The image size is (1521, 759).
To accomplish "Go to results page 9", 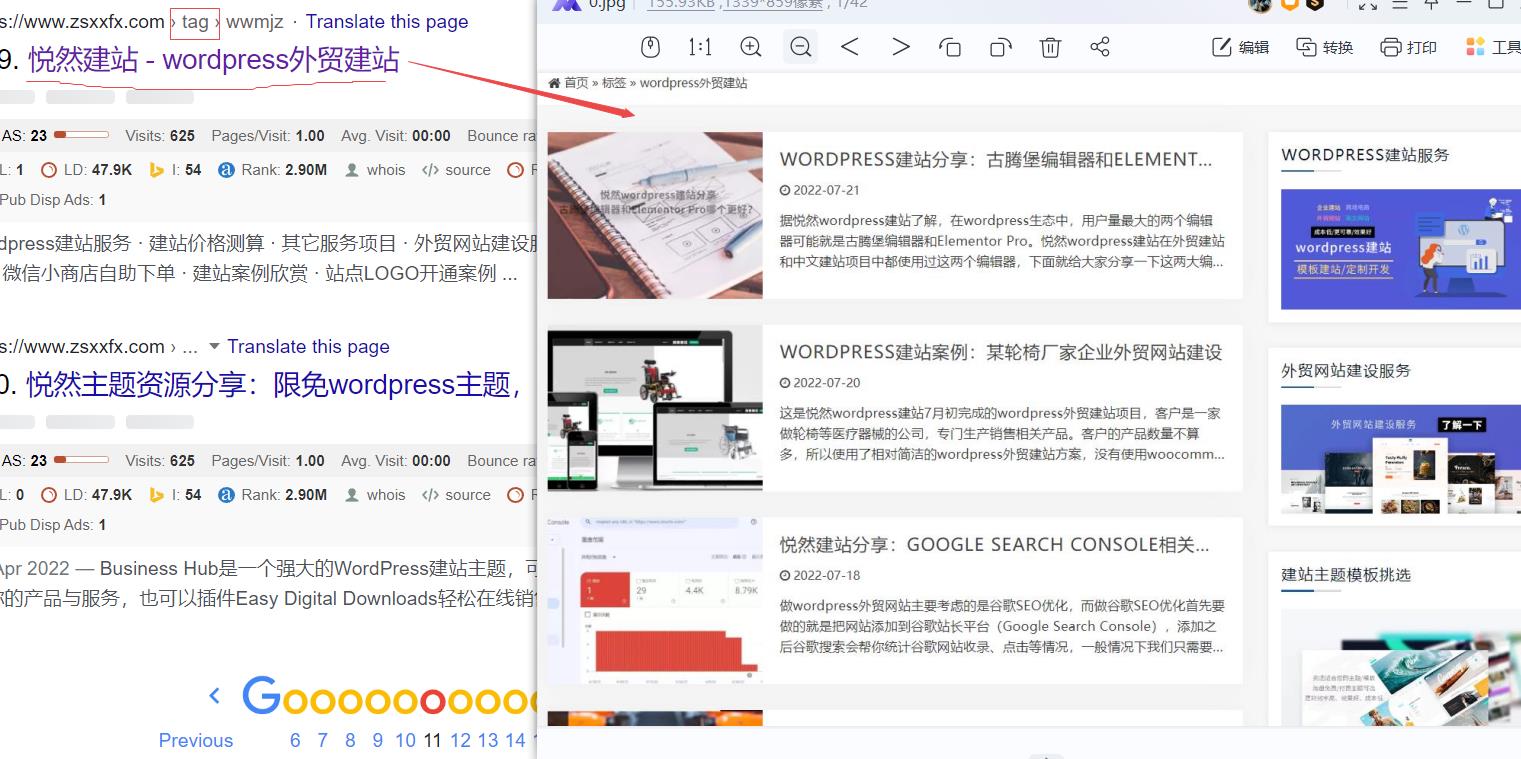I will point(378,740).
